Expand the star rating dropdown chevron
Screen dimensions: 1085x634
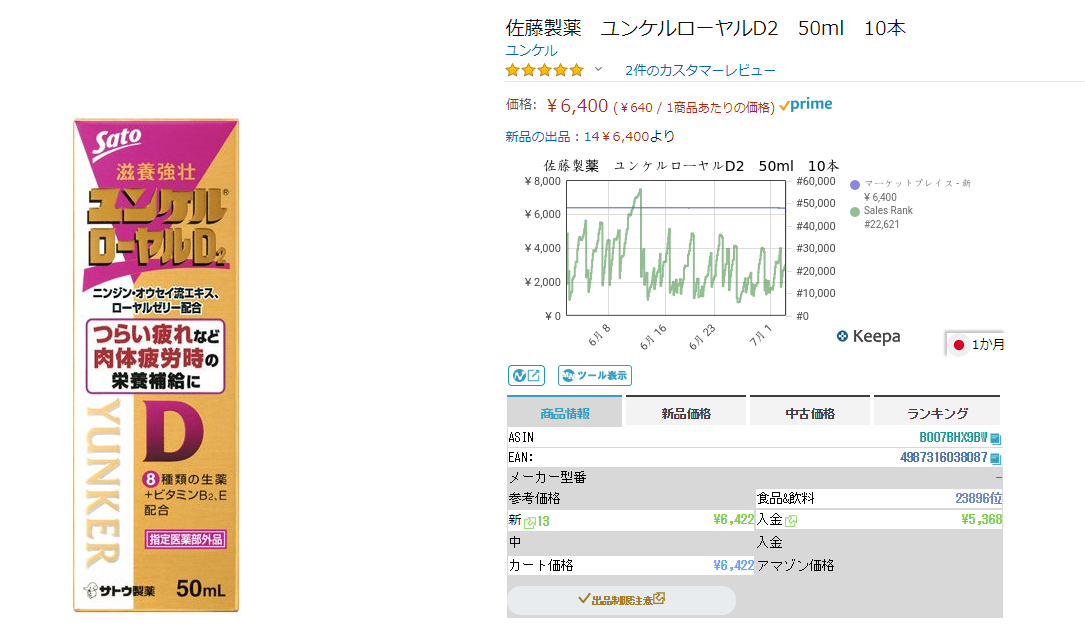(599, 70)
